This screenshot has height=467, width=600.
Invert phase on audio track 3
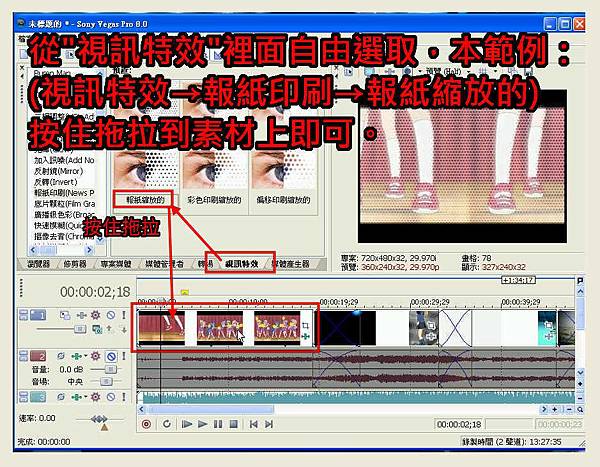click(61, 397)
